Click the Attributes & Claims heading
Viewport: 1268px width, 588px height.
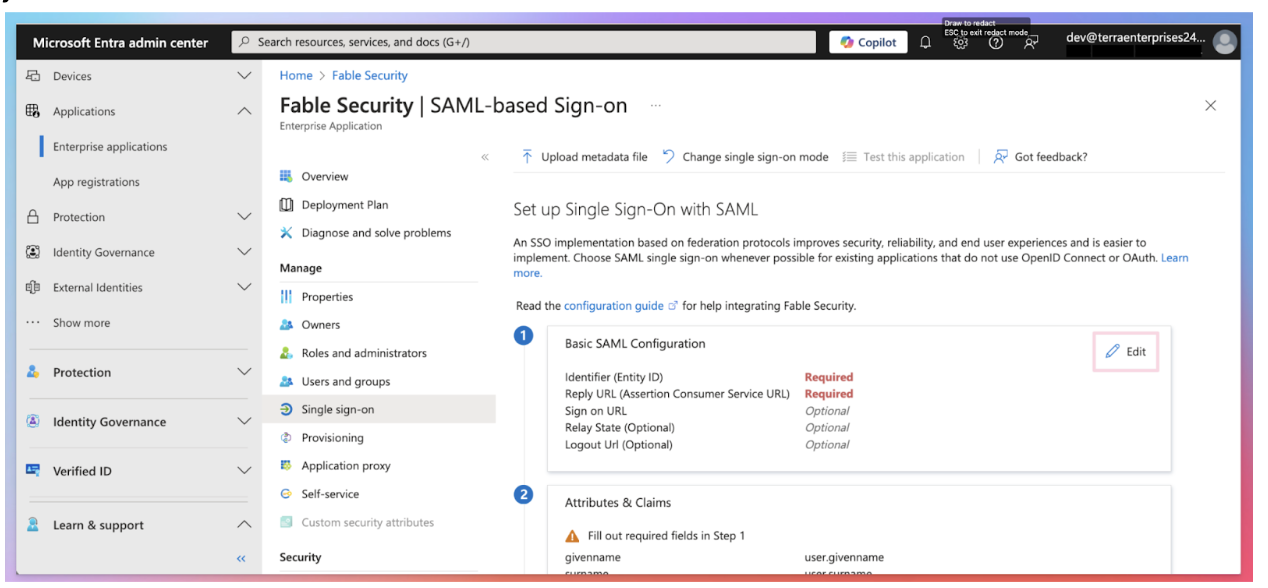[x=618, y=503]
